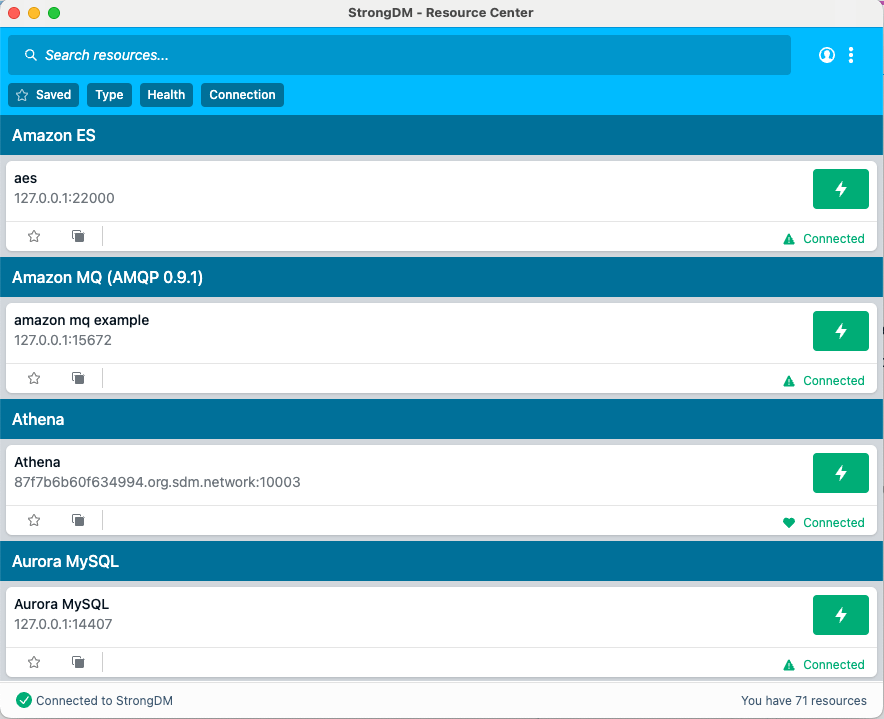
Task: Open the three-dot more options menu
Action: [851, 55]
